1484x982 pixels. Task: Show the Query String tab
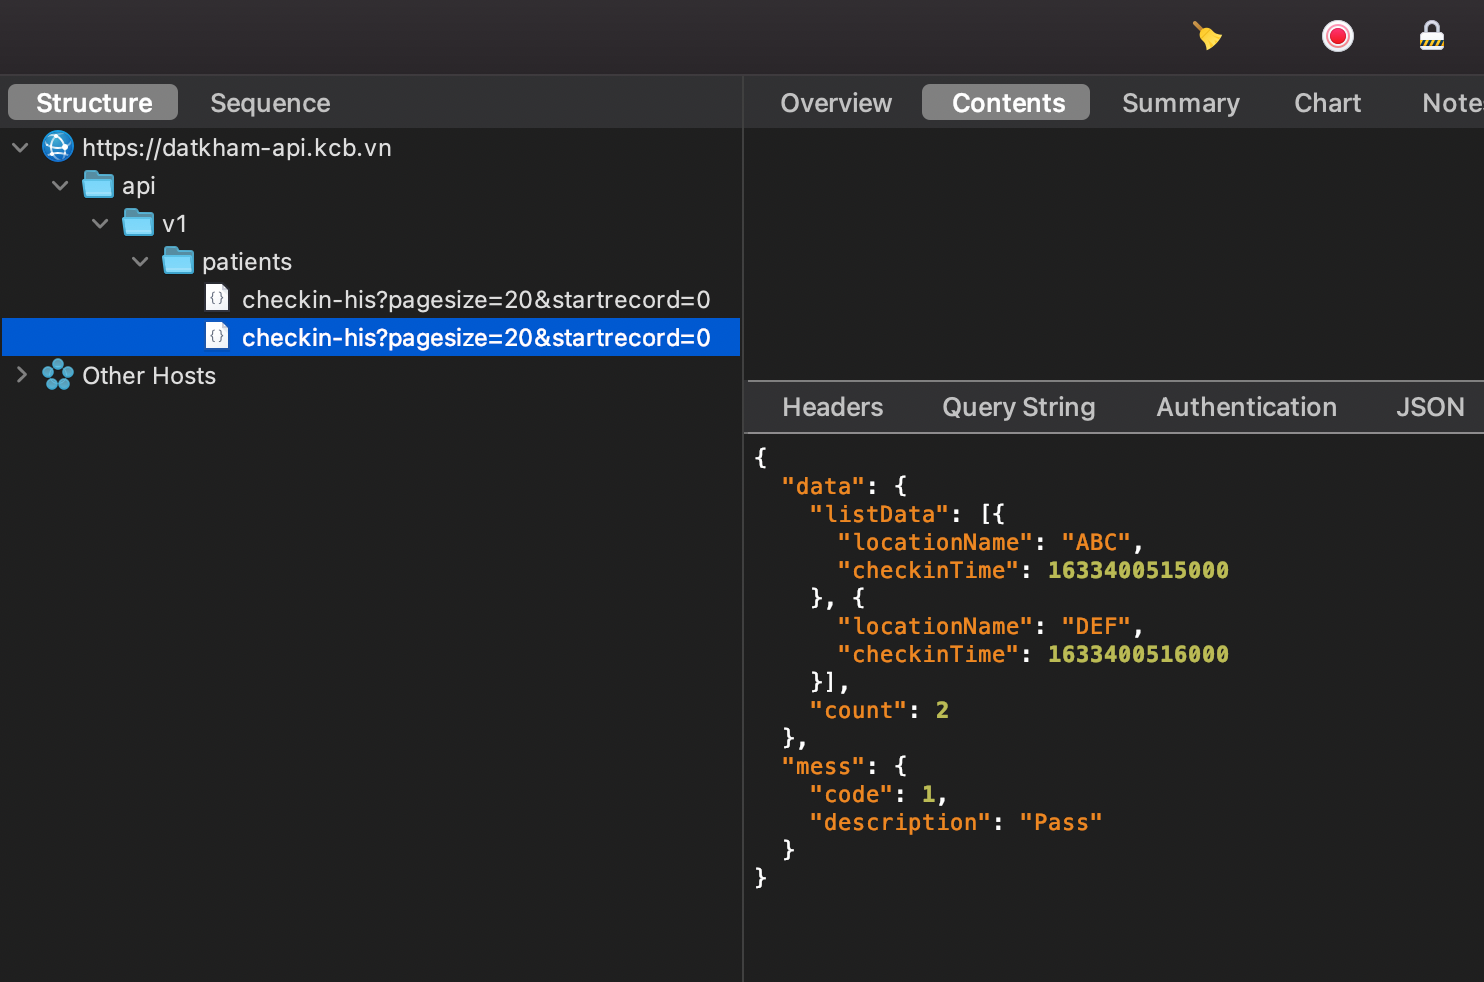click(x=1018, y=407)
